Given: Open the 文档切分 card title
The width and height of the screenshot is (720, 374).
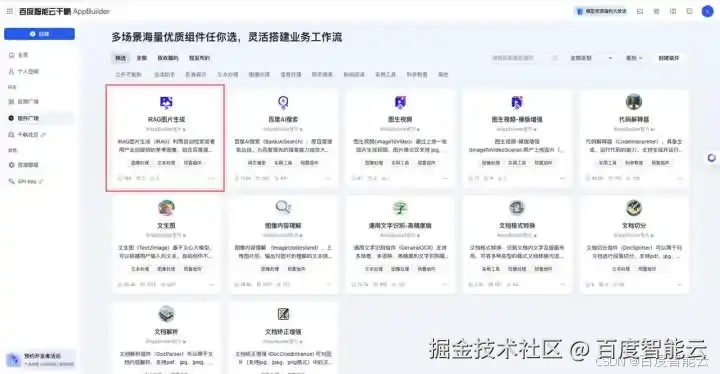Looking at the screenshot, I should click(x=634, y=226).
